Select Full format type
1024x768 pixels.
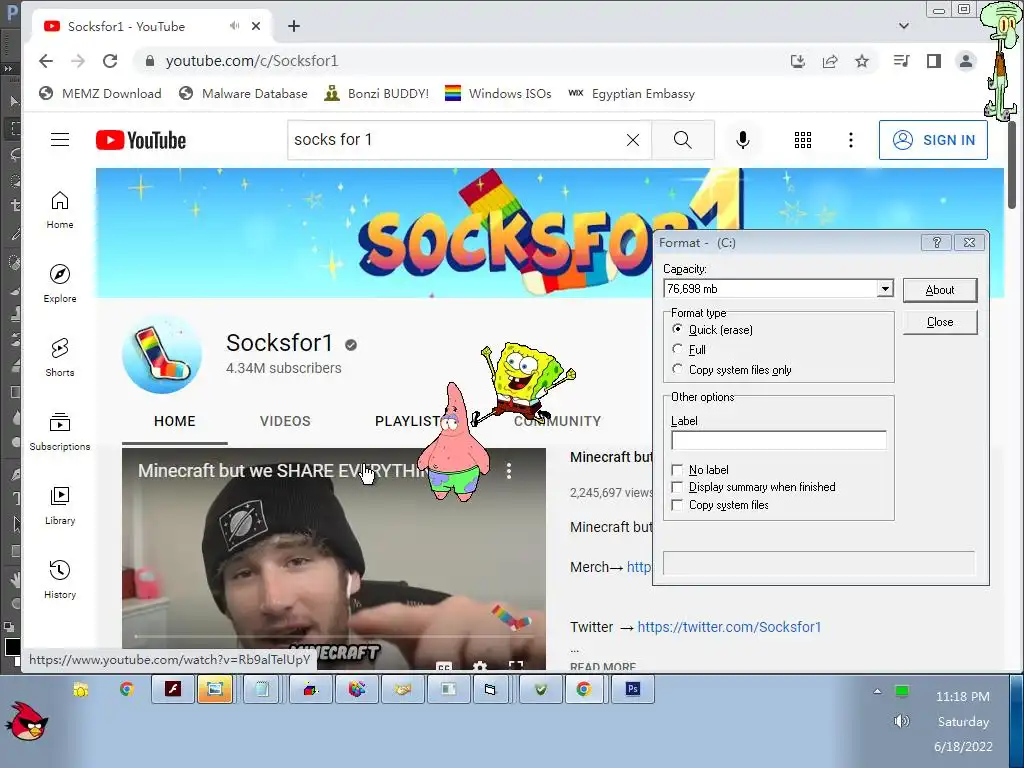pyautogui.click(x=677, y=349)
